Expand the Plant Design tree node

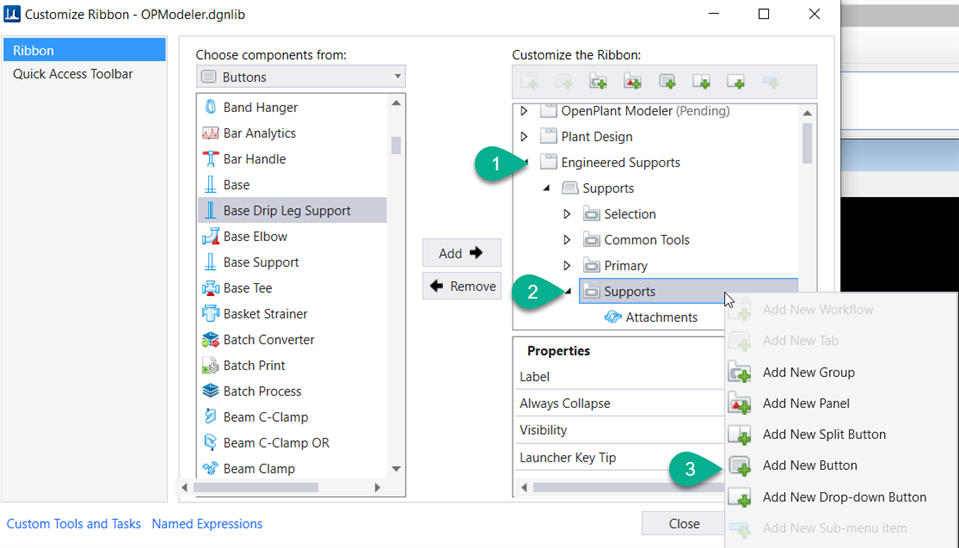click(x=525, y=137)
